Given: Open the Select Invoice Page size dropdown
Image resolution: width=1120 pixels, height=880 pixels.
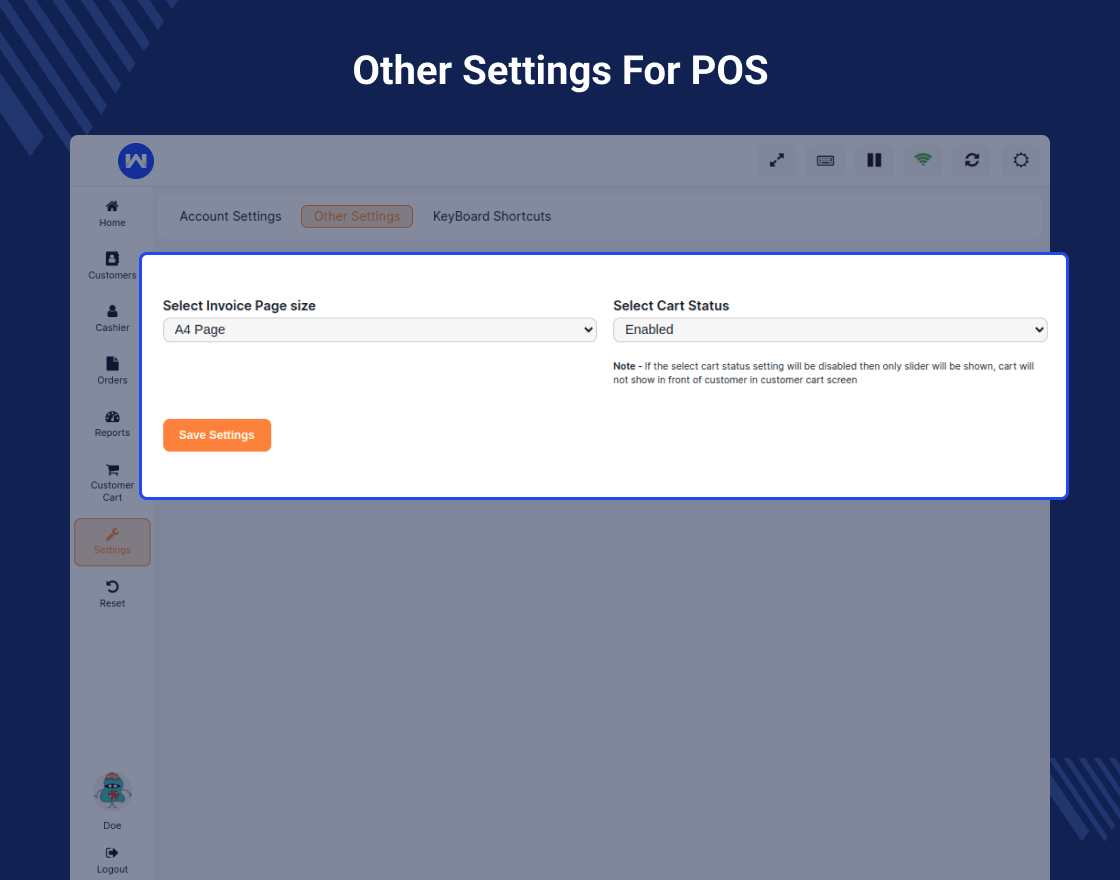Looking at the screenshot, I should point(380,329).
